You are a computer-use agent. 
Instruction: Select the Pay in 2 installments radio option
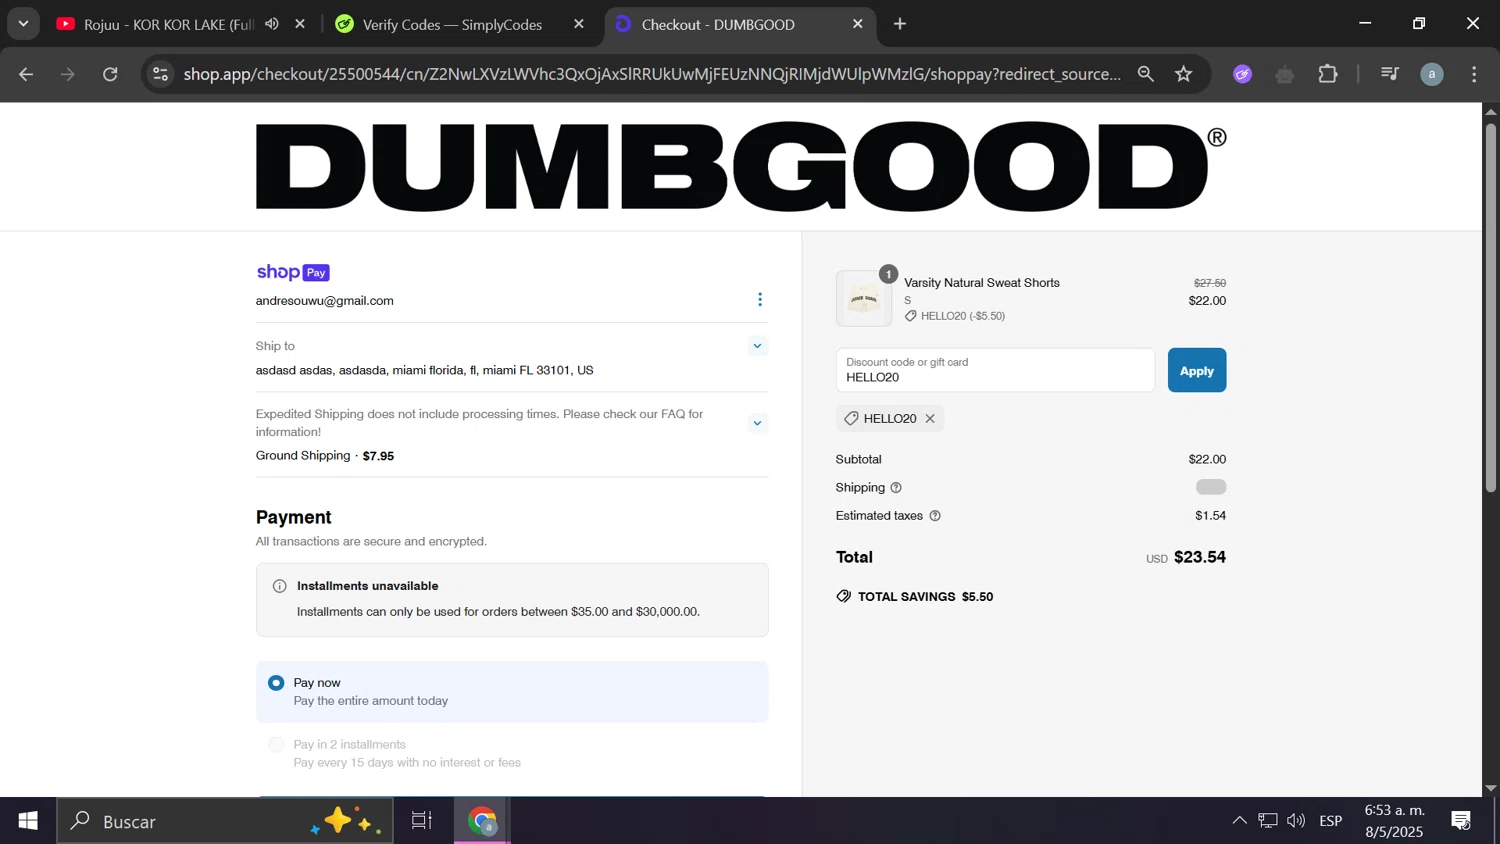tap(276, 744)
